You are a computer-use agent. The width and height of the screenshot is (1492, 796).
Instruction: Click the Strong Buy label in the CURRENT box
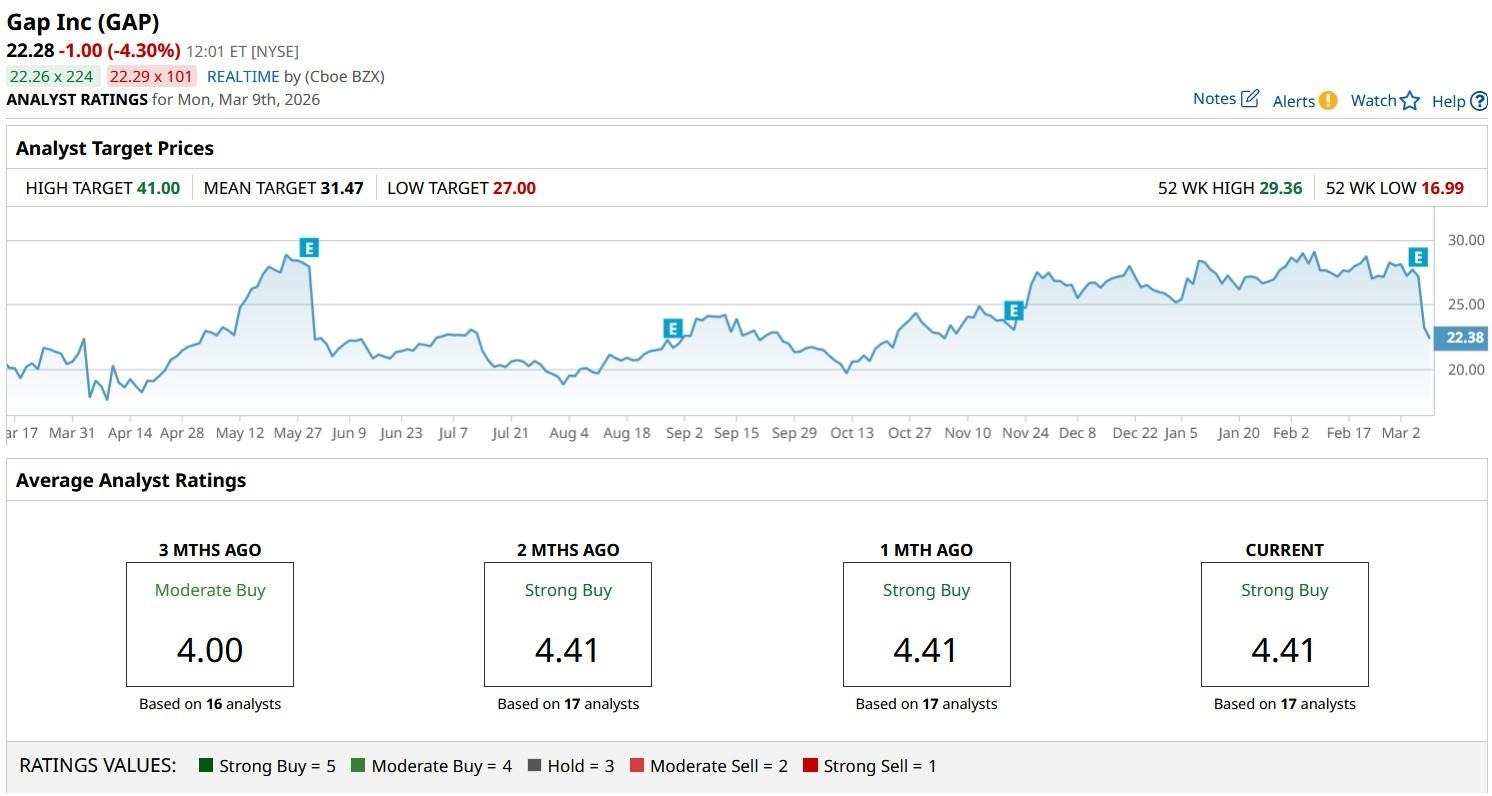tap(1285, 590)
